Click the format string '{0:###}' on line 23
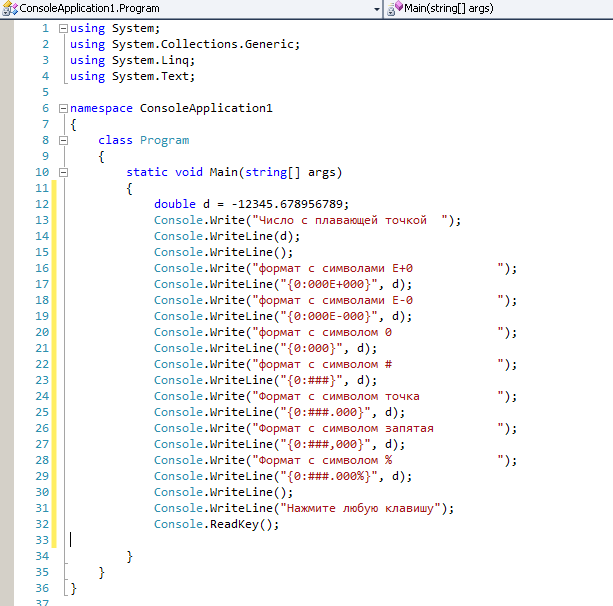Screen dimensions: 613x606 point(311,381)
